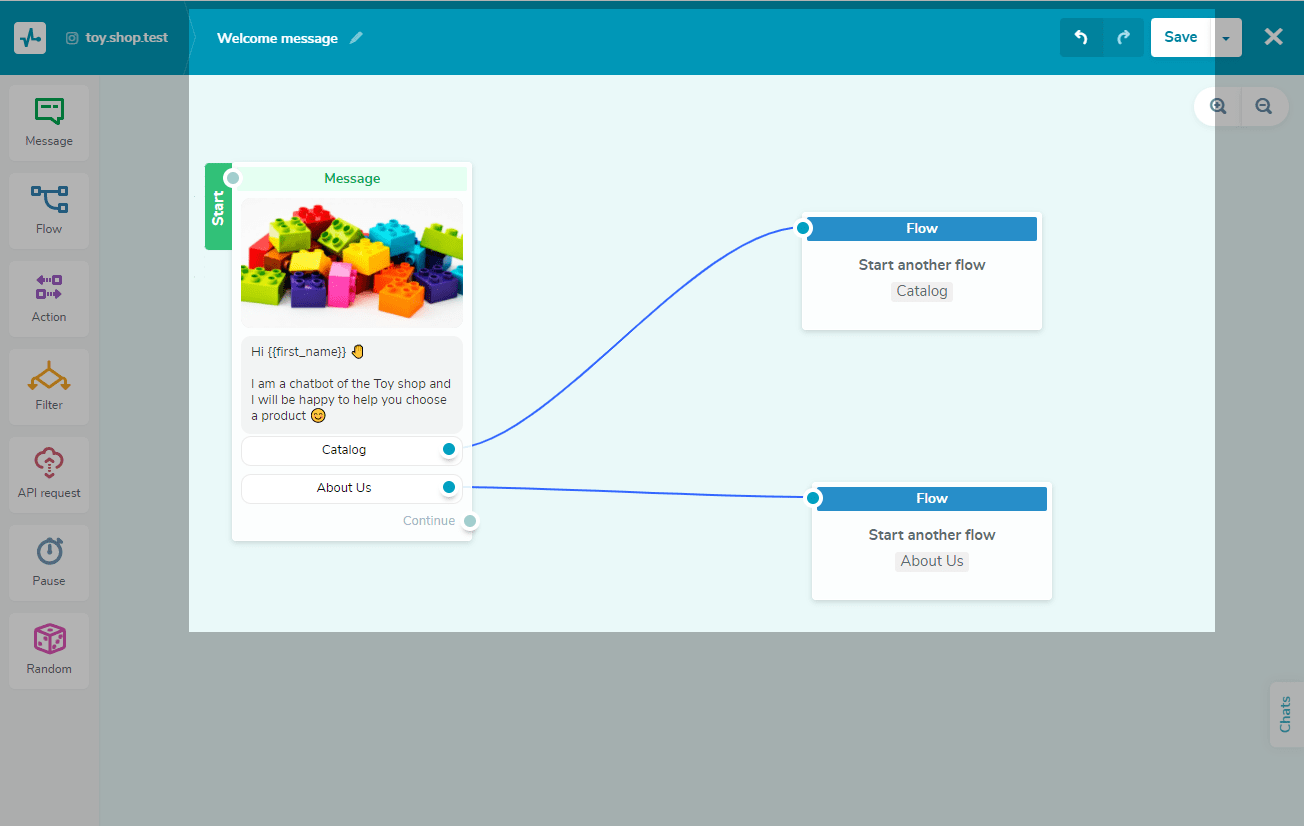
Task: Rename flow via pencil edit icon
Action: 356,37
